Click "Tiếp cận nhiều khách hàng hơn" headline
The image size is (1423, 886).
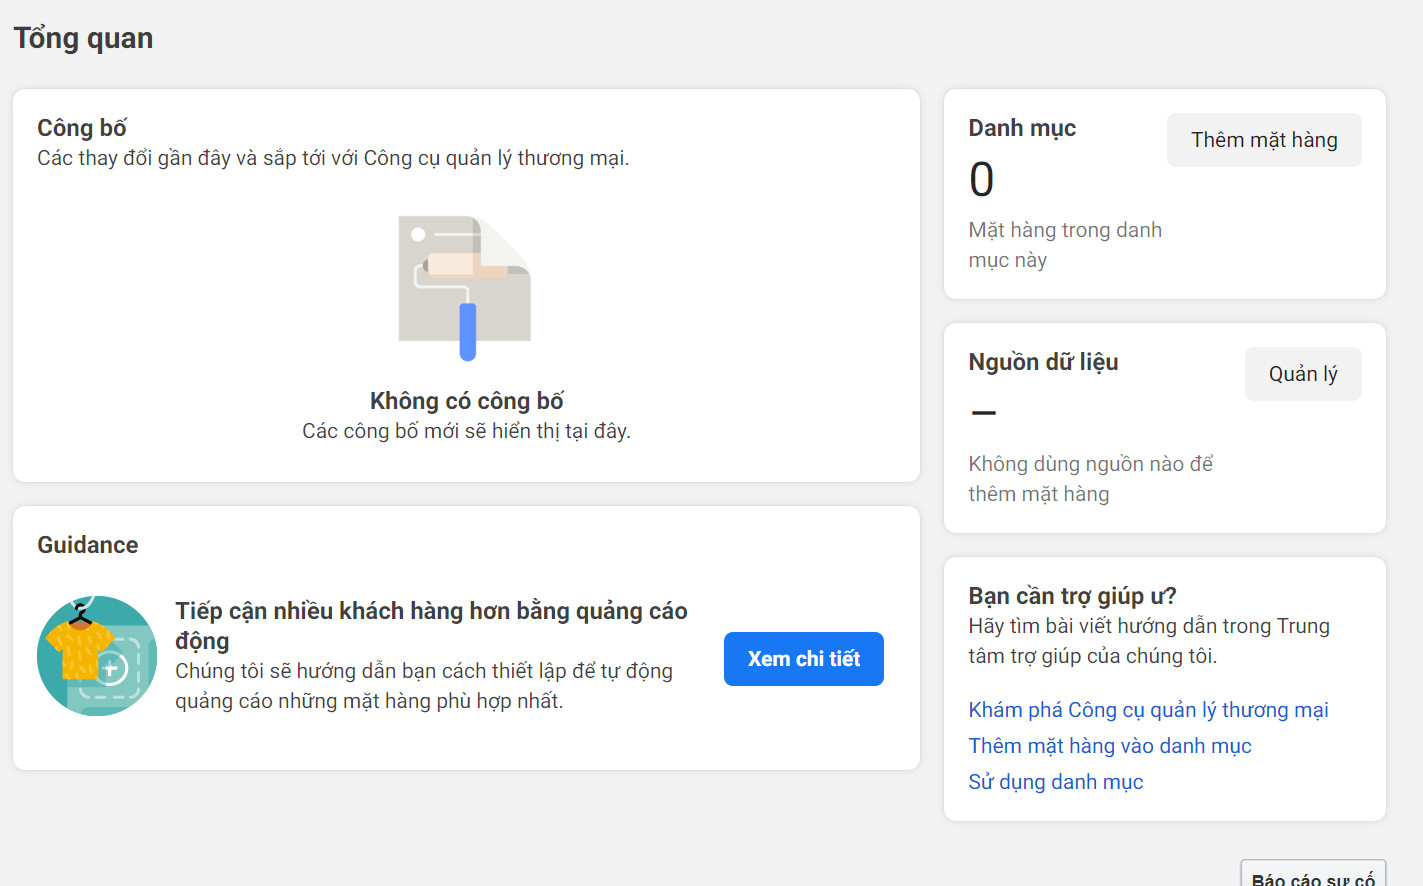[432, 625]
